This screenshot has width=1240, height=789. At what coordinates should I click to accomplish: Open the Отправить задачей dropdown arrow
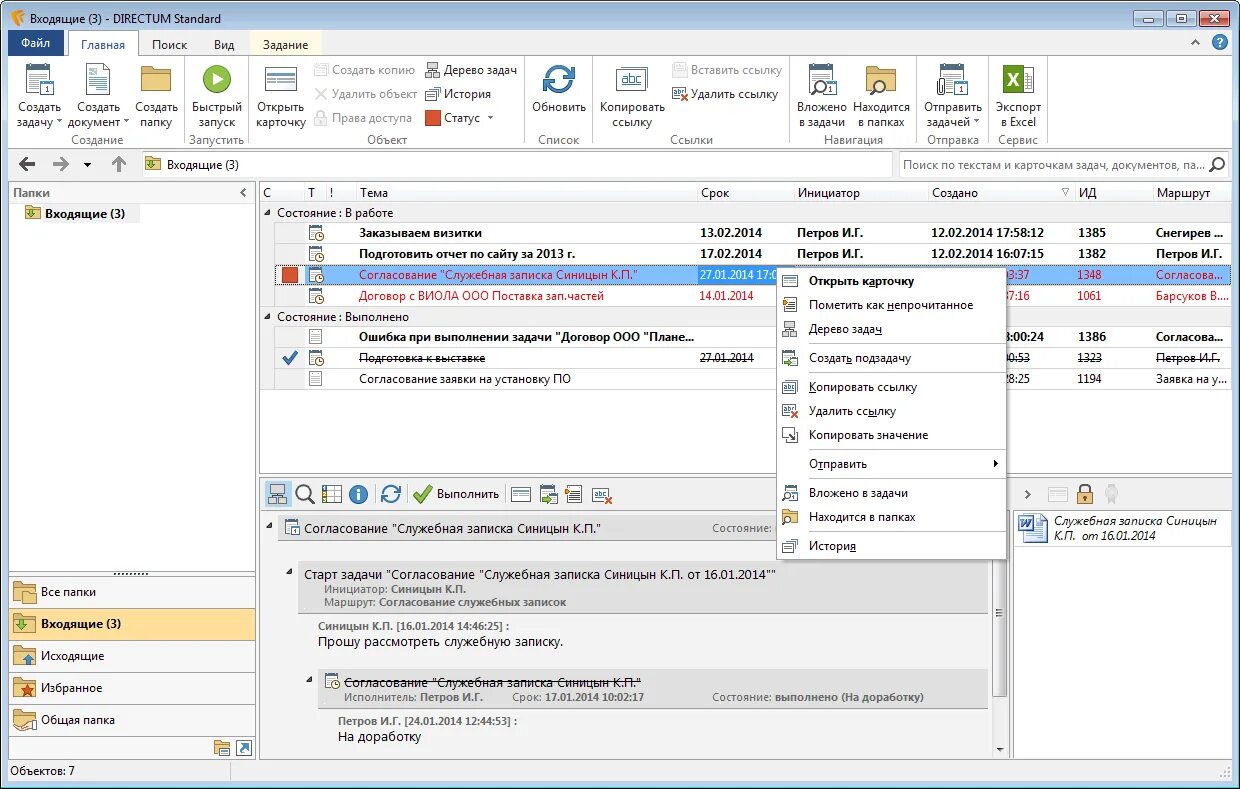(976, 123)
